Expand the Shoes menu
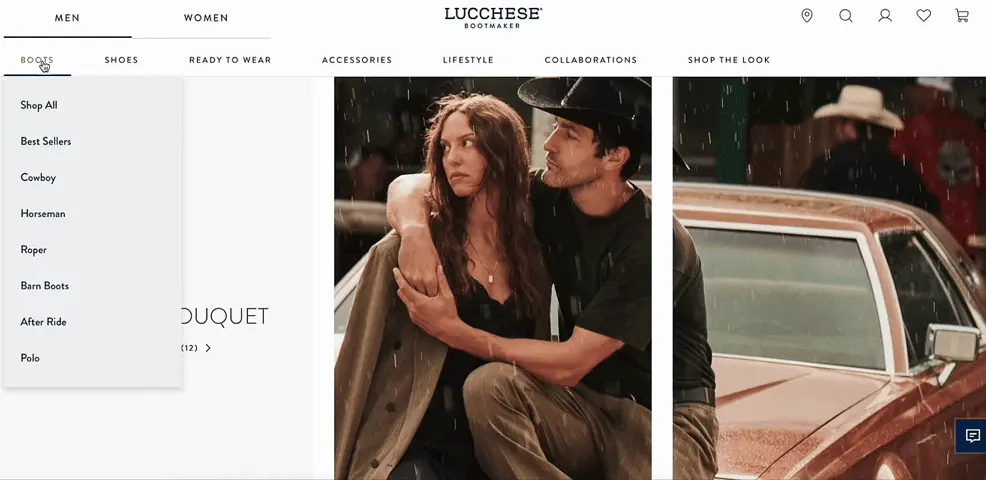This screenshot has width=986, height=480. point(121,60)
